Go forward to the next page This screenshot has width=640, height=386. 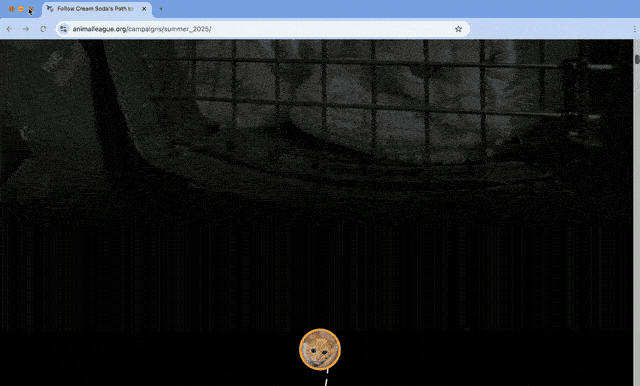26,29
